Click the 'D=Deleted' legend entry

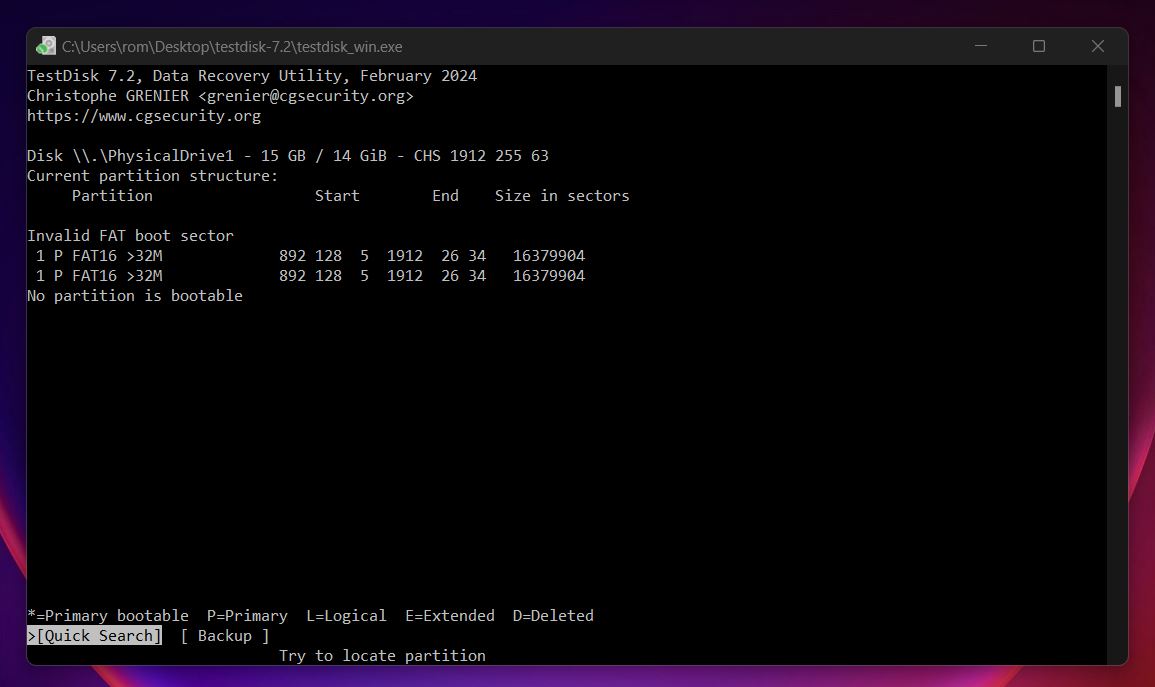(x=553, y=616)
